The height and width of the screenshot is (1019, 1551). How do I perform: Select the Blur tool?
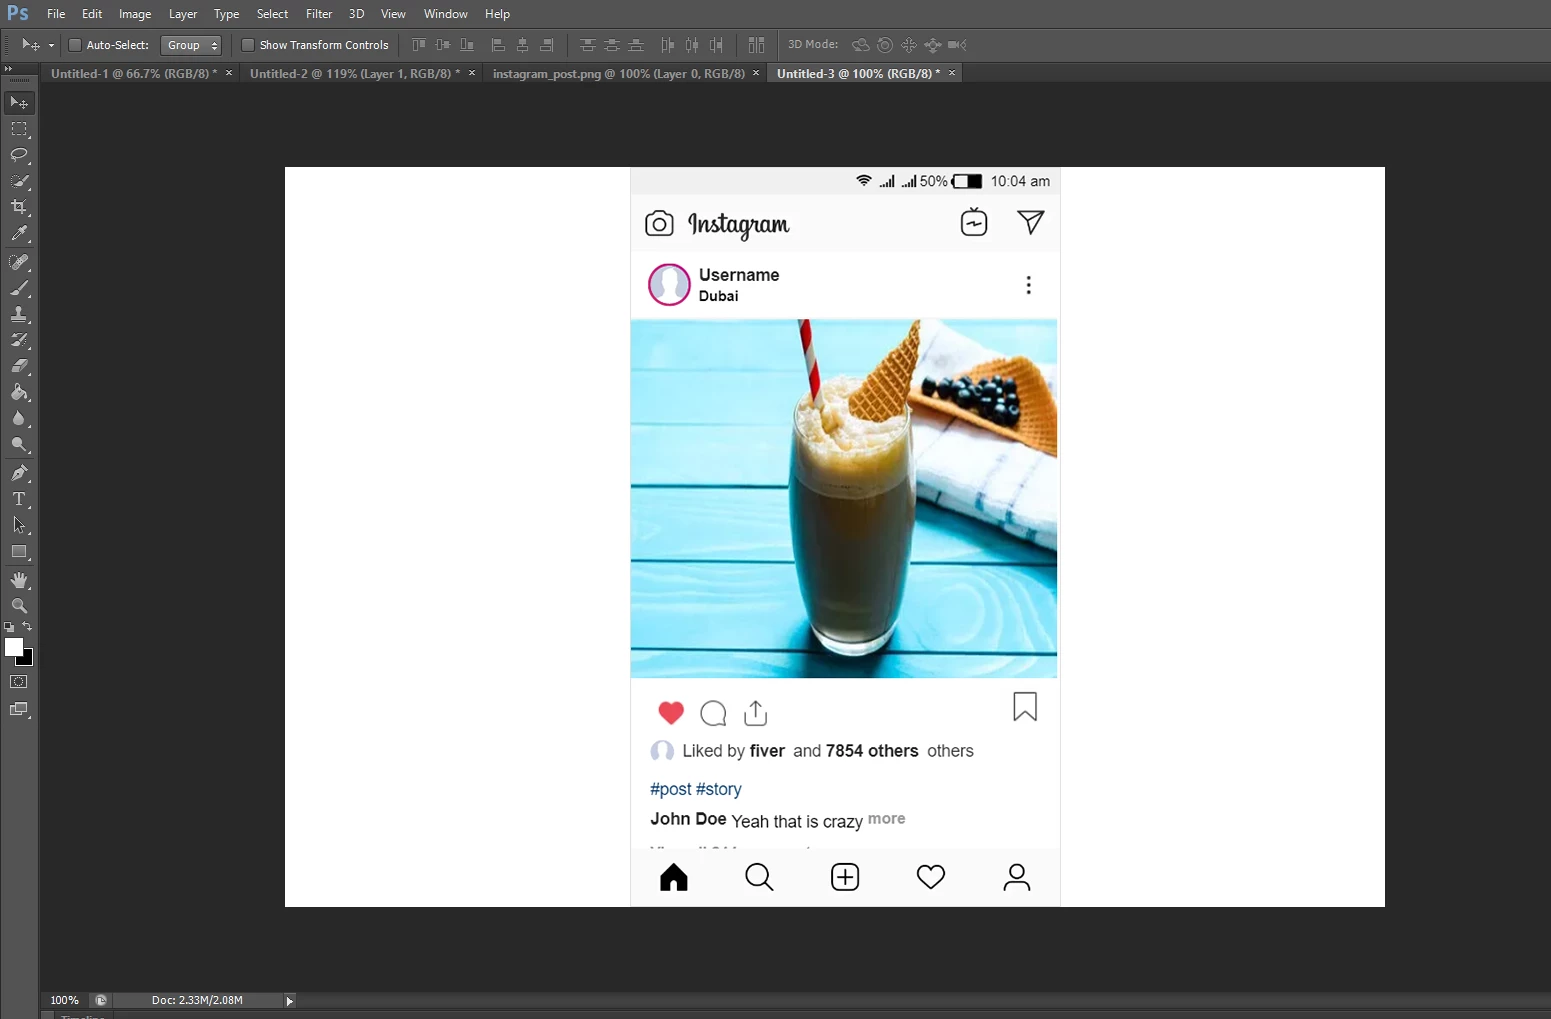click(x=19, y=418)
